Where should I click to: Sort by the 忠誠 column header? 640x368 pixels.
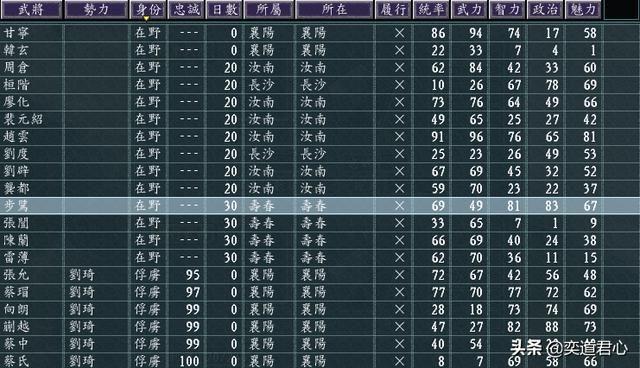187,9
